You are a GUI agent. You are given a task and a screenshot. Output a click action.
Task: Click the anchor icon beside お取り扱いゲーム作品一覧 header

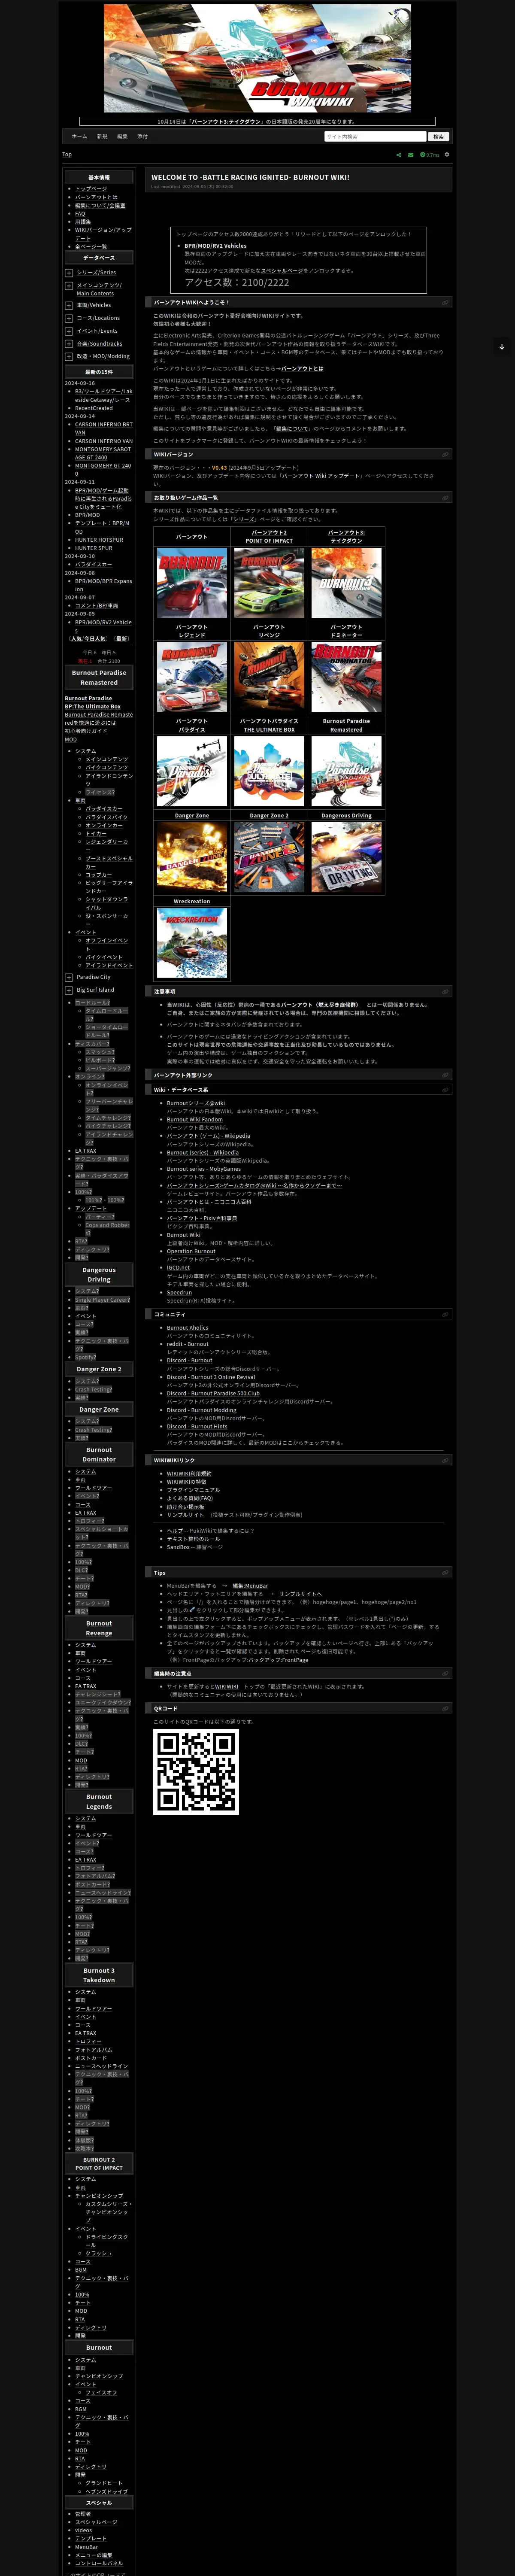(x=445, y=497)
